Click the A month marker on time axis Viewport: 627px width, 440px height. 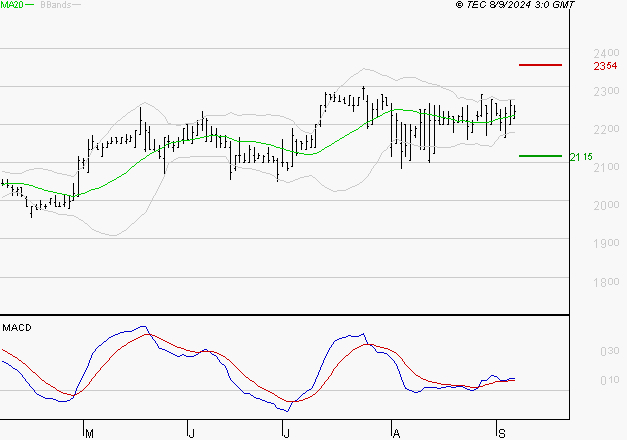(x=396, y=433)
